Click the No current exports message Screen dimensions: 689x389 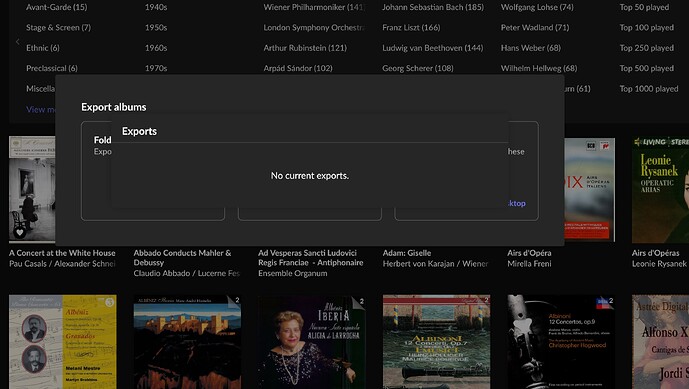(x=310, y=175)
